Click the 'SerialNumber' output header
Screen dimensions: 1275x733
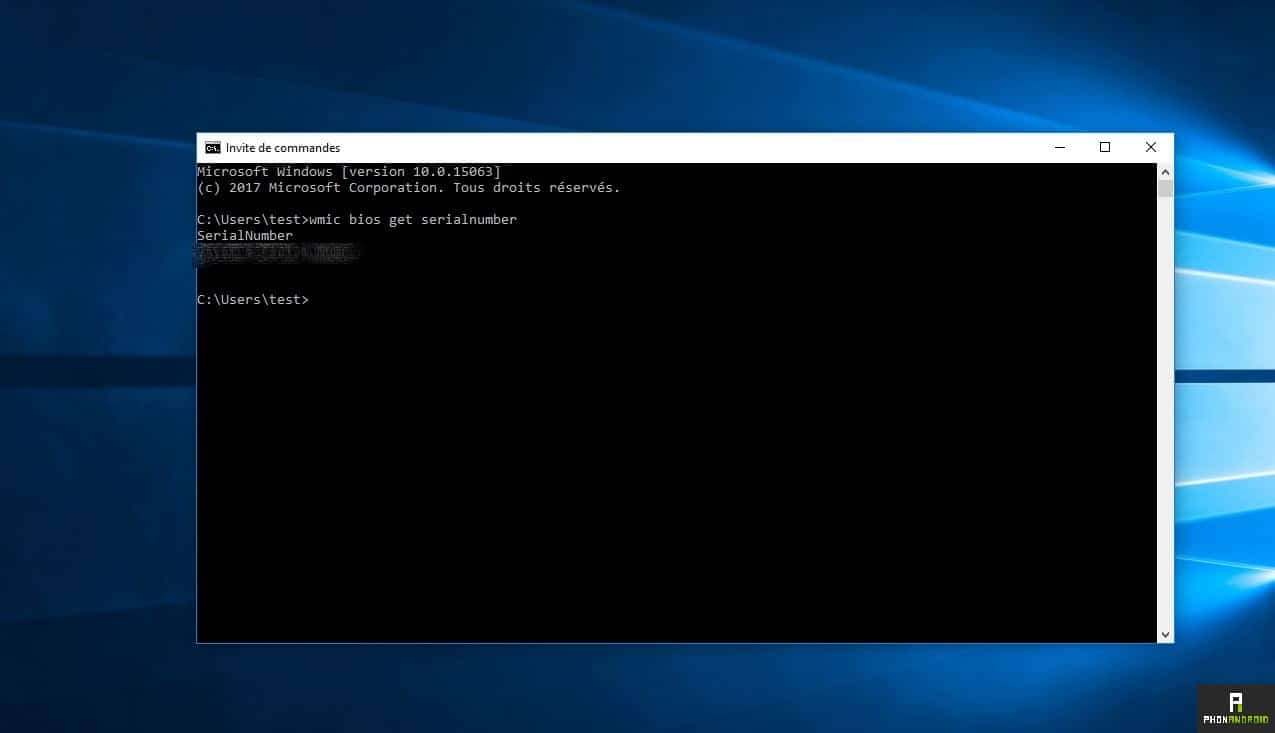click(x=245, y=236)
